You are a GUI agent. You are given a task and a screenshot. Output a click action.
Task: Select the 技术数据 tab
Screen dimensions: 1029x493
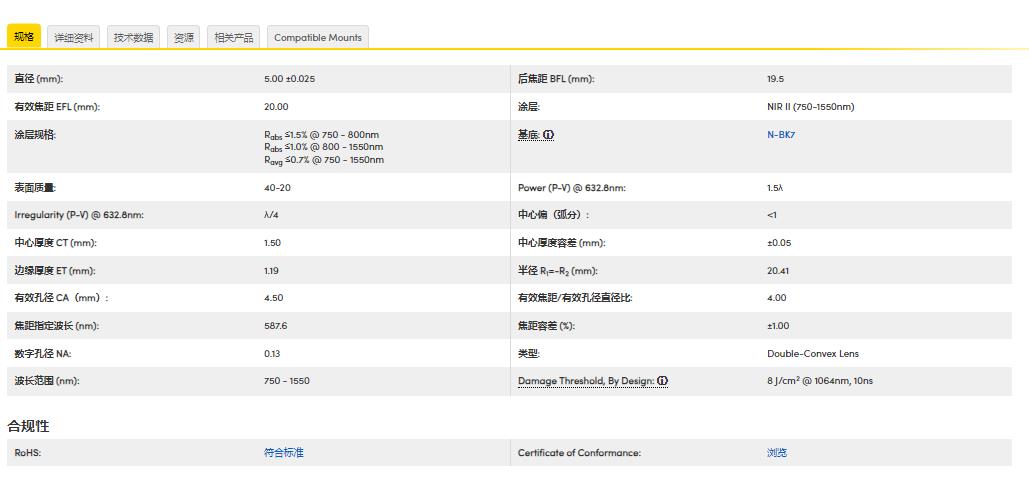tap(133, 37)
